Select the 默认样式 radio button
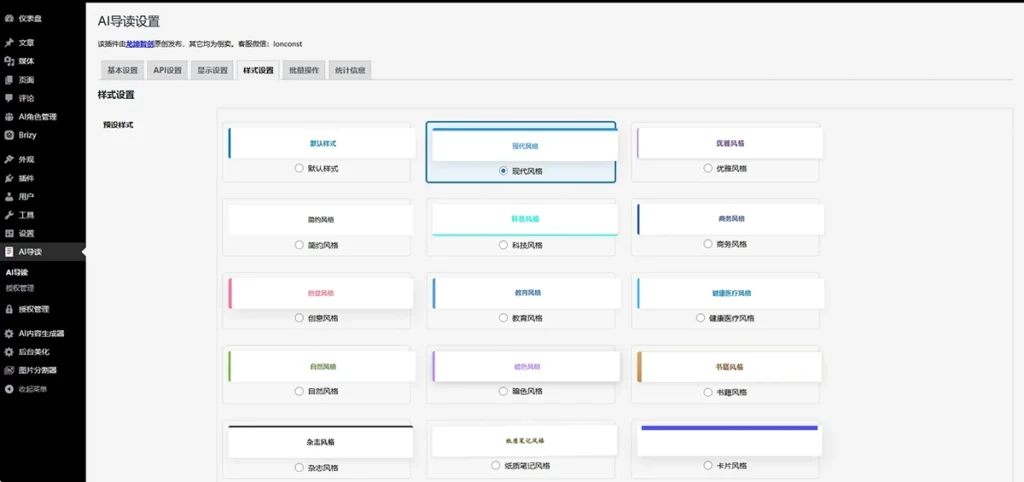This screenshot has width=1024, height=482. click(x=299, y=169)
